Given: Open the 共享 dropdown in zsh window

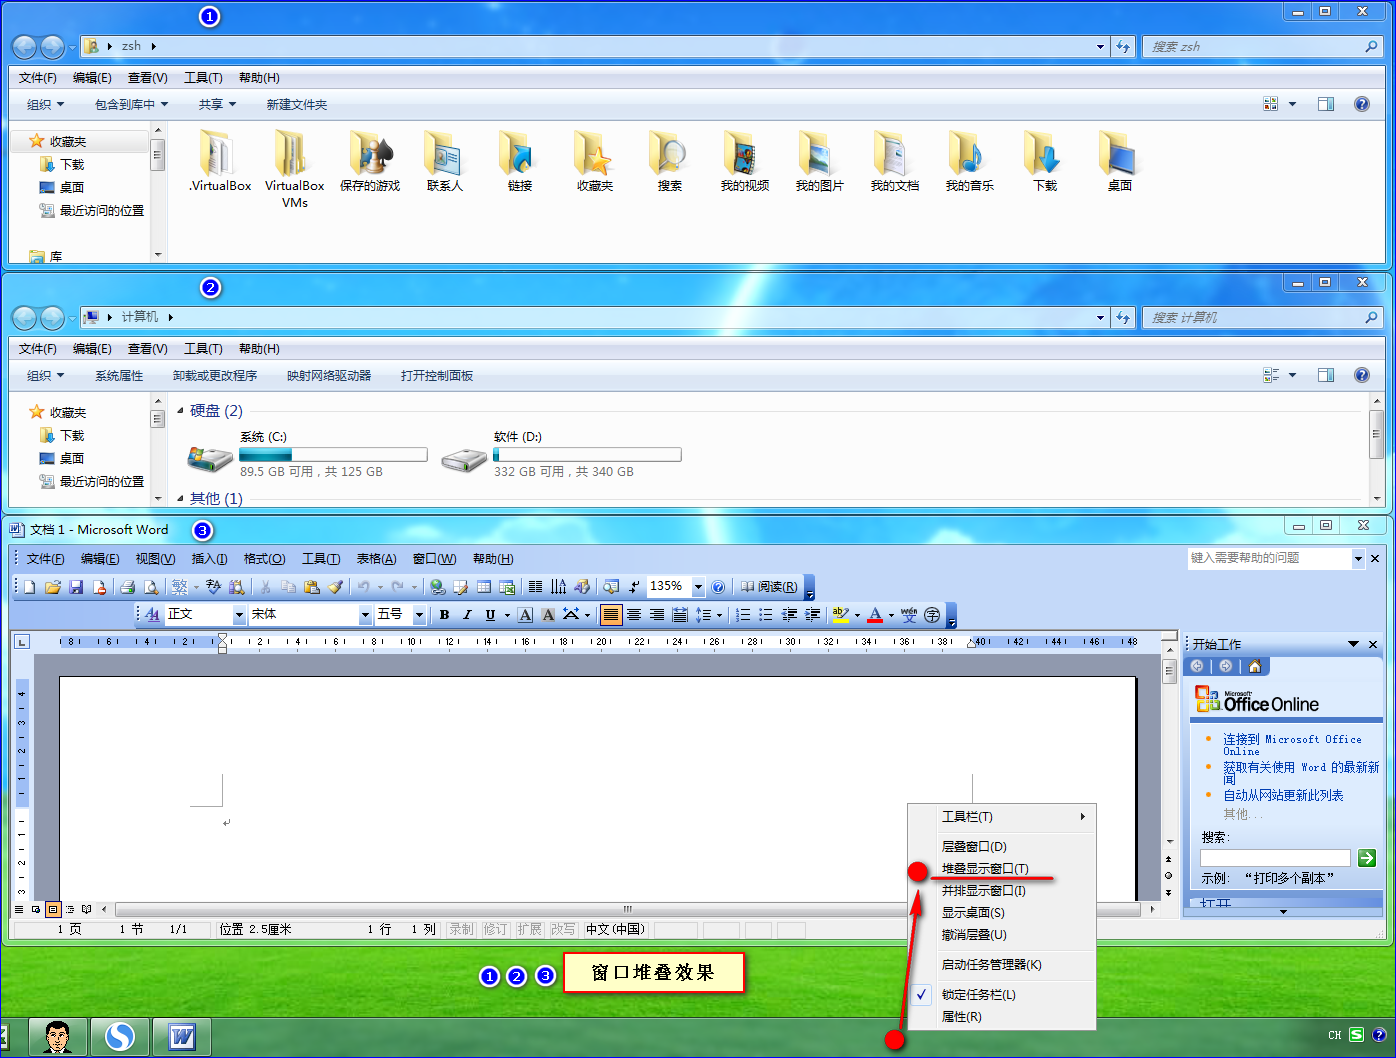Looking at the screenshot, I should click(x=217, y=104).
